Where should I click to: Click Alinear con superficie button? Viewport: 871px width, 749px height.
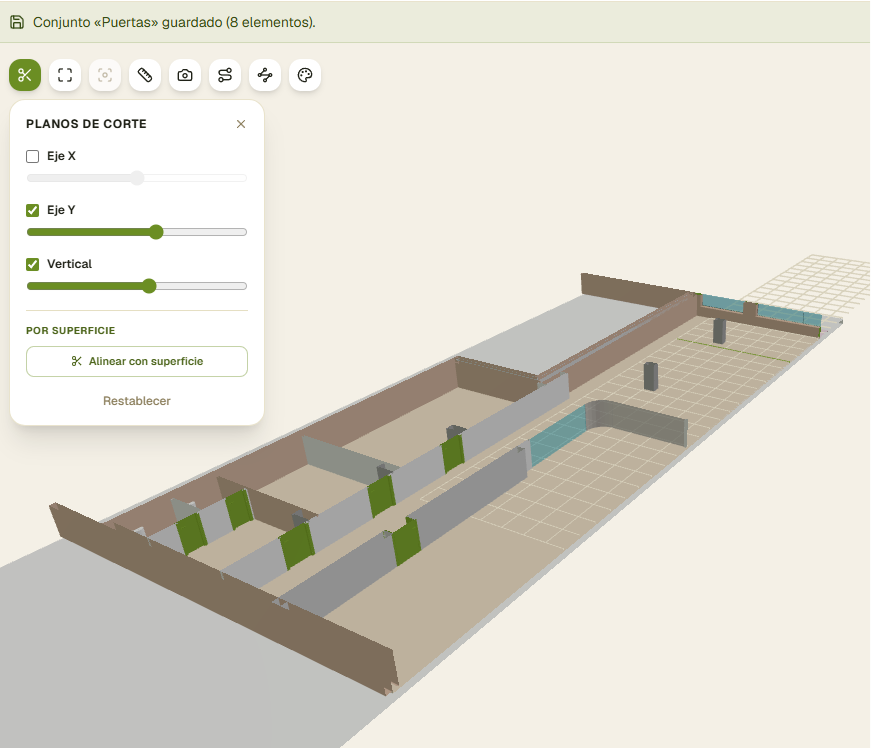tap(137, 361)
